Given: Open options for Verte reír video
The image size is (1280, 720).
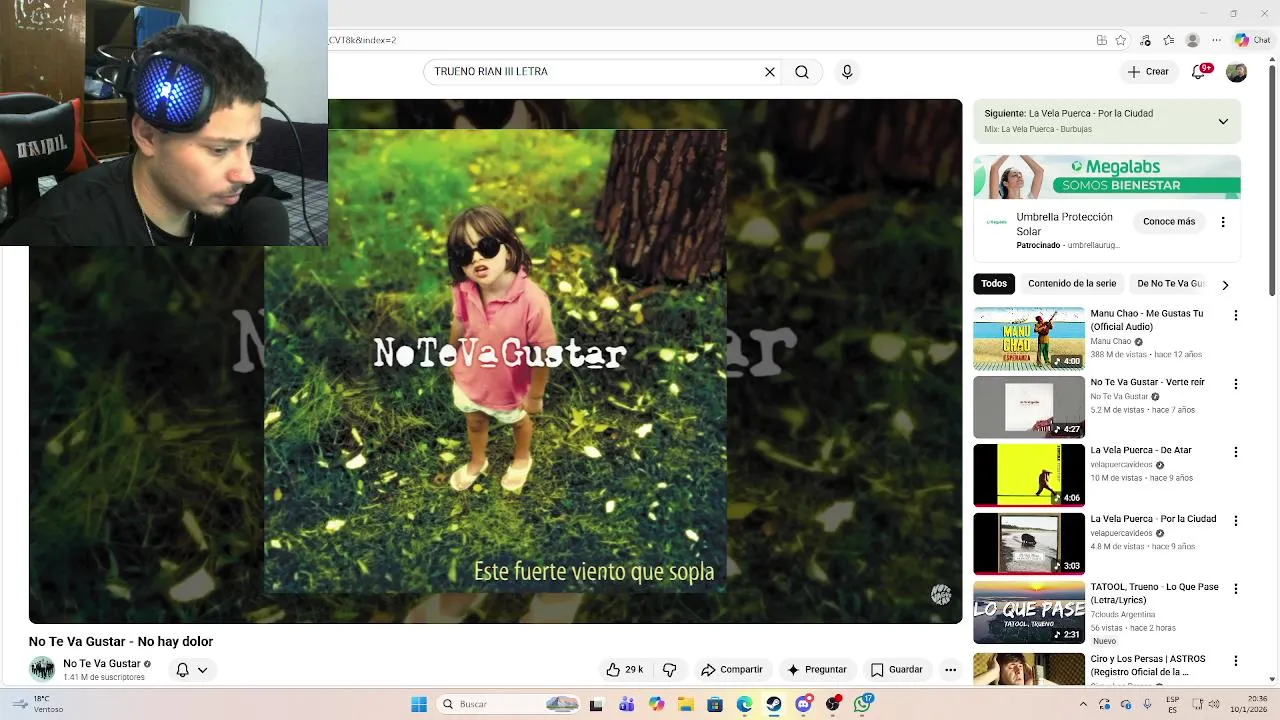Looking at the screenshot, I should [x=1236, y=384].
